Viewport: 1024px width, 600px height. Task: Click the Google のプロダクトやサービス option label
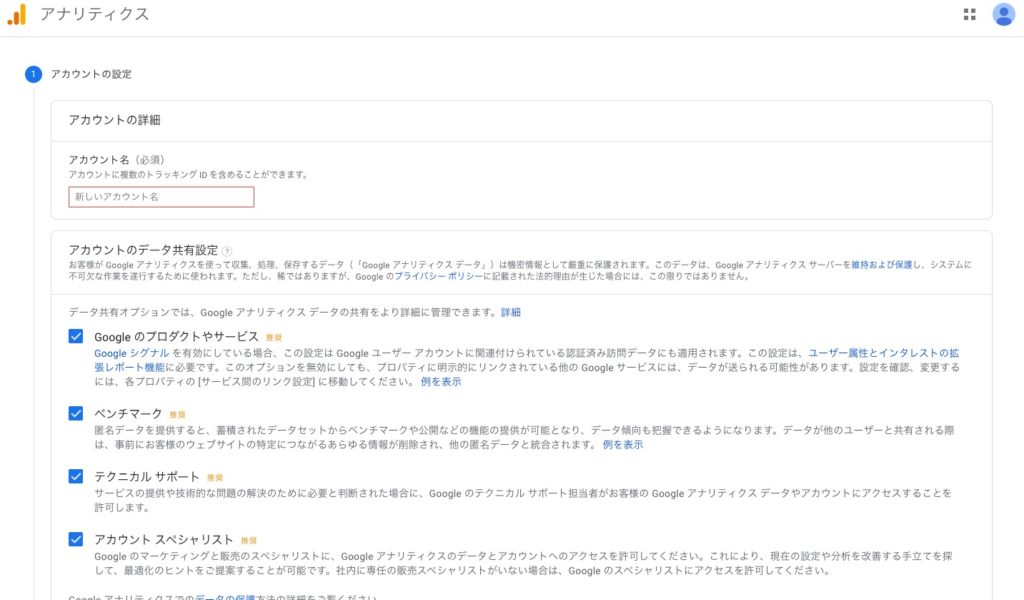176,337
